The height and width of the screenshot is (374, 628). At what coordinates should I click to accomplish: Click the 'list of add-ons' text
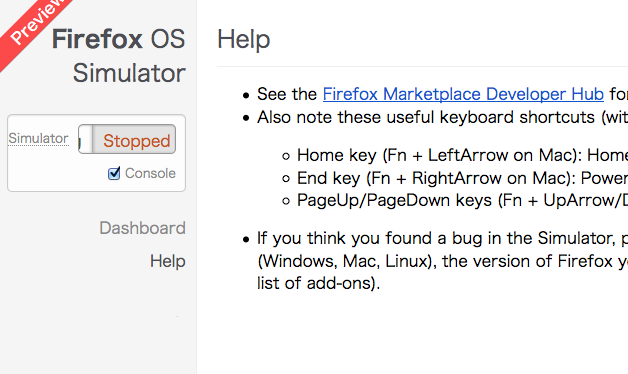[318, 284]
